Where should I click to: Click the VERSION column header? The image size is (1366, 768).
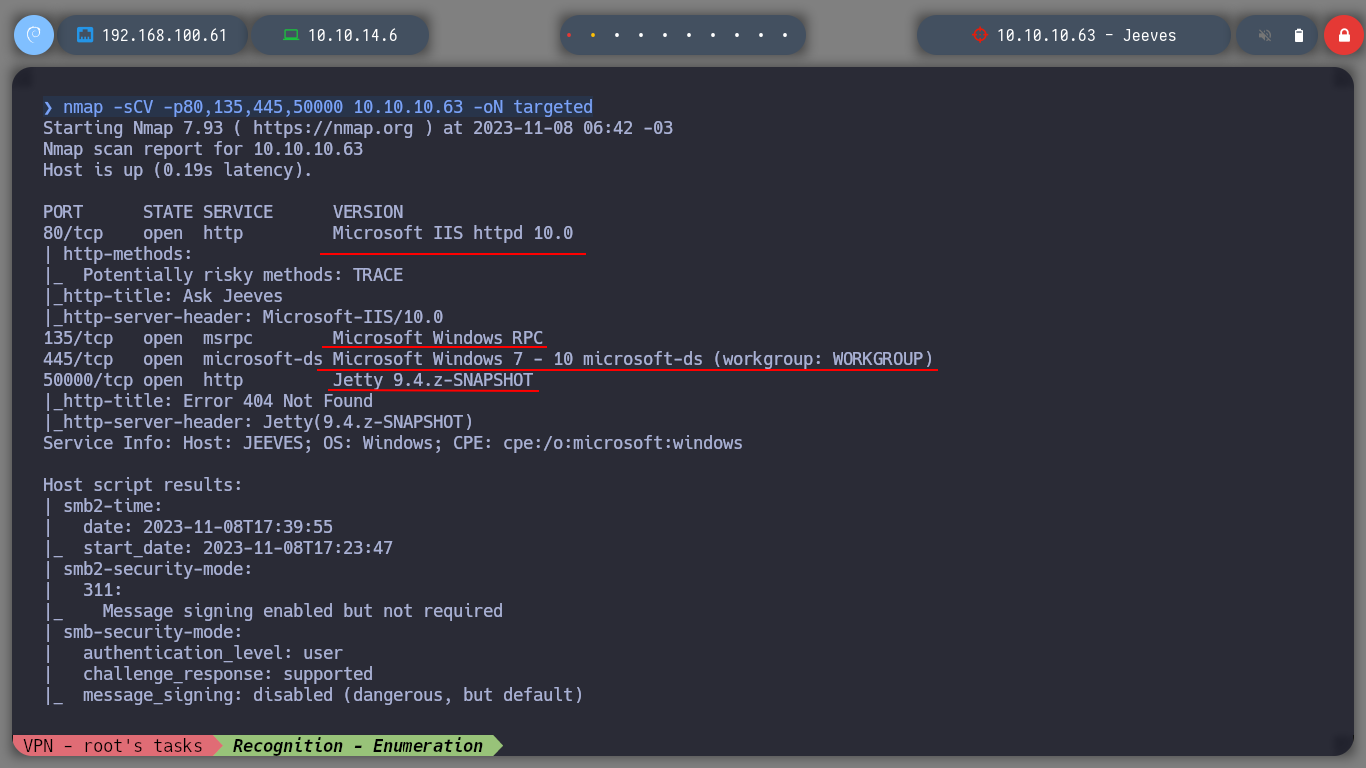point(368,212)
